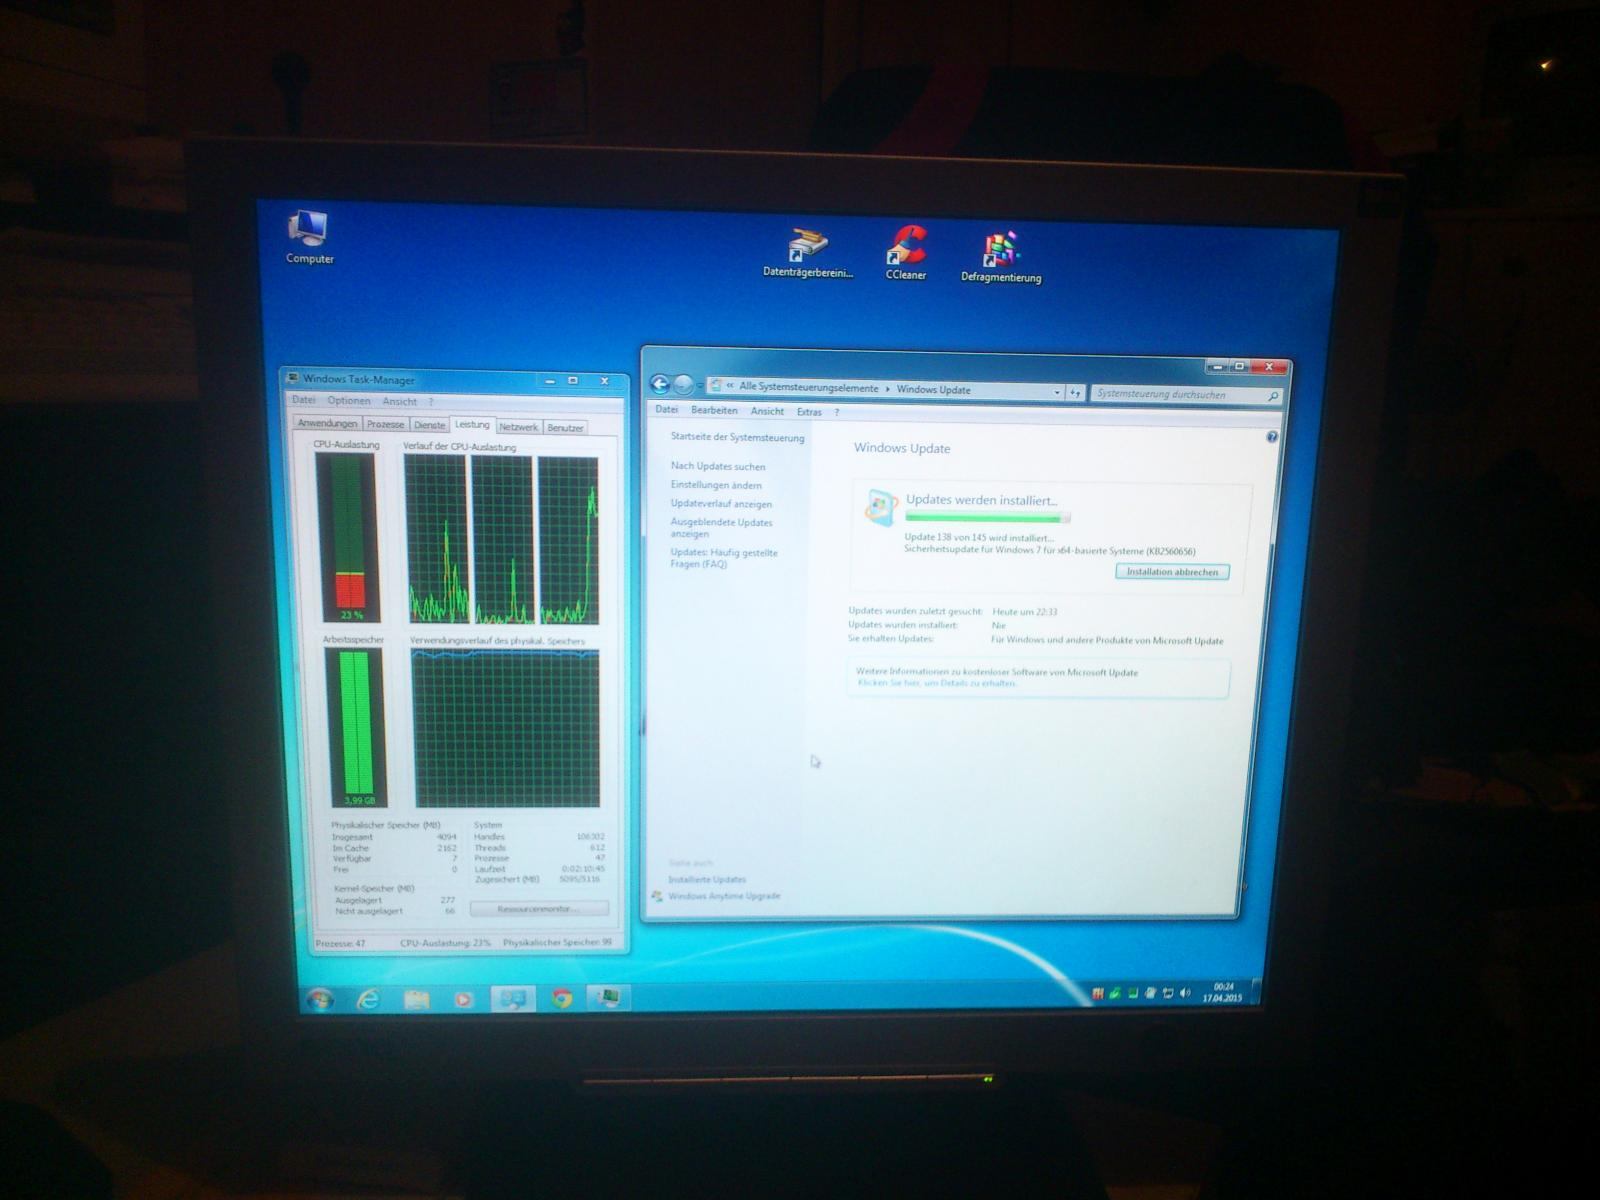Click the Control Panel icon in address bar
This screenshot has width=1600, height=1200.
click(715, 386)
